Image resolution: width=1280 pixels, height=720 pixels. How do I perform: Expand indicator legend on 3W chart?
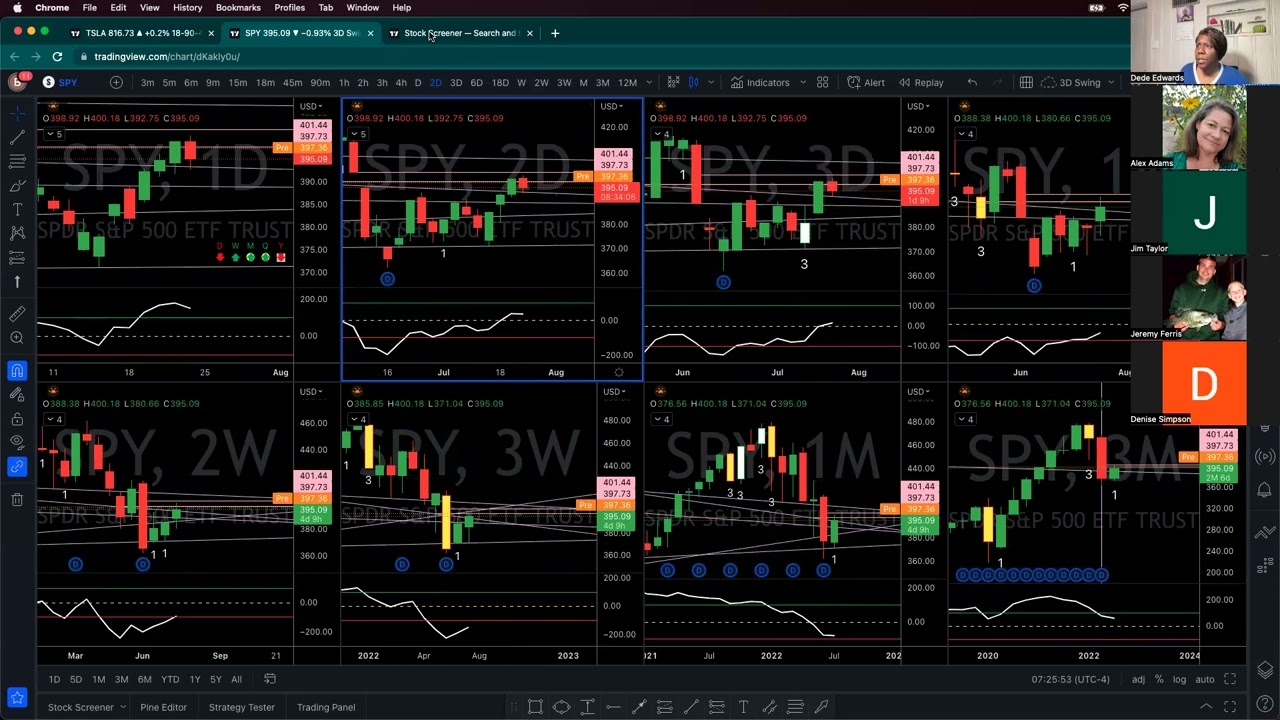pos(356,419)
